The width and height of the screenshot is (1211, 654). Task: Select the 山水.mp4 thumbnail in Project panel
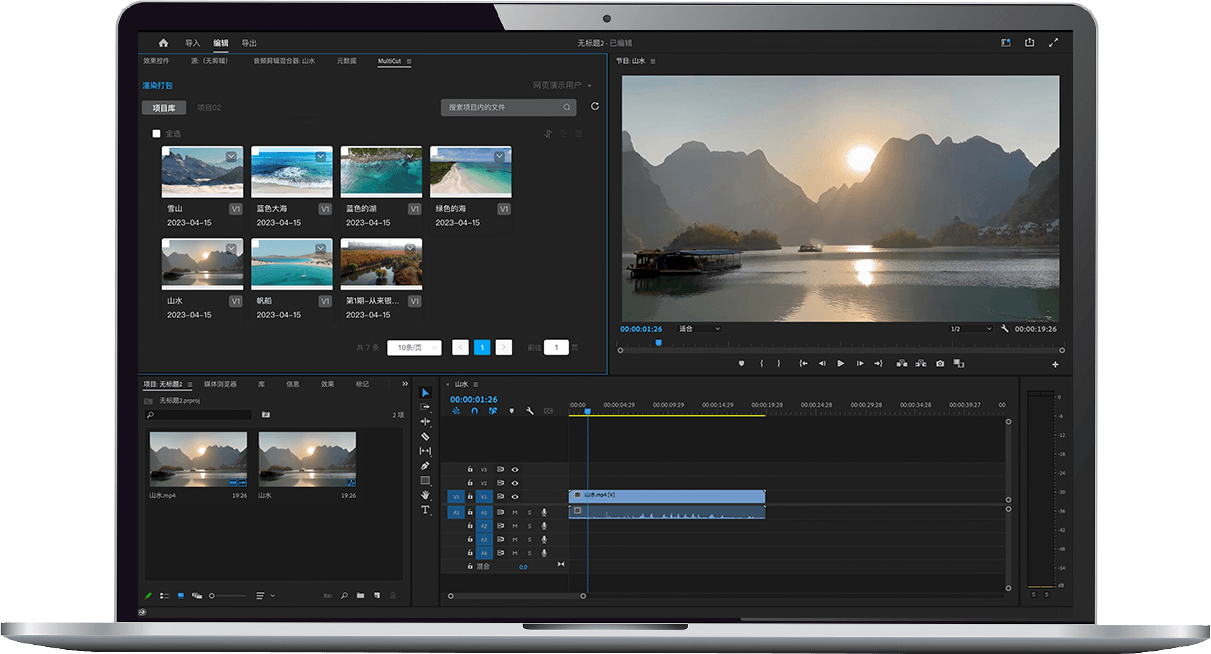coord(198,459)
